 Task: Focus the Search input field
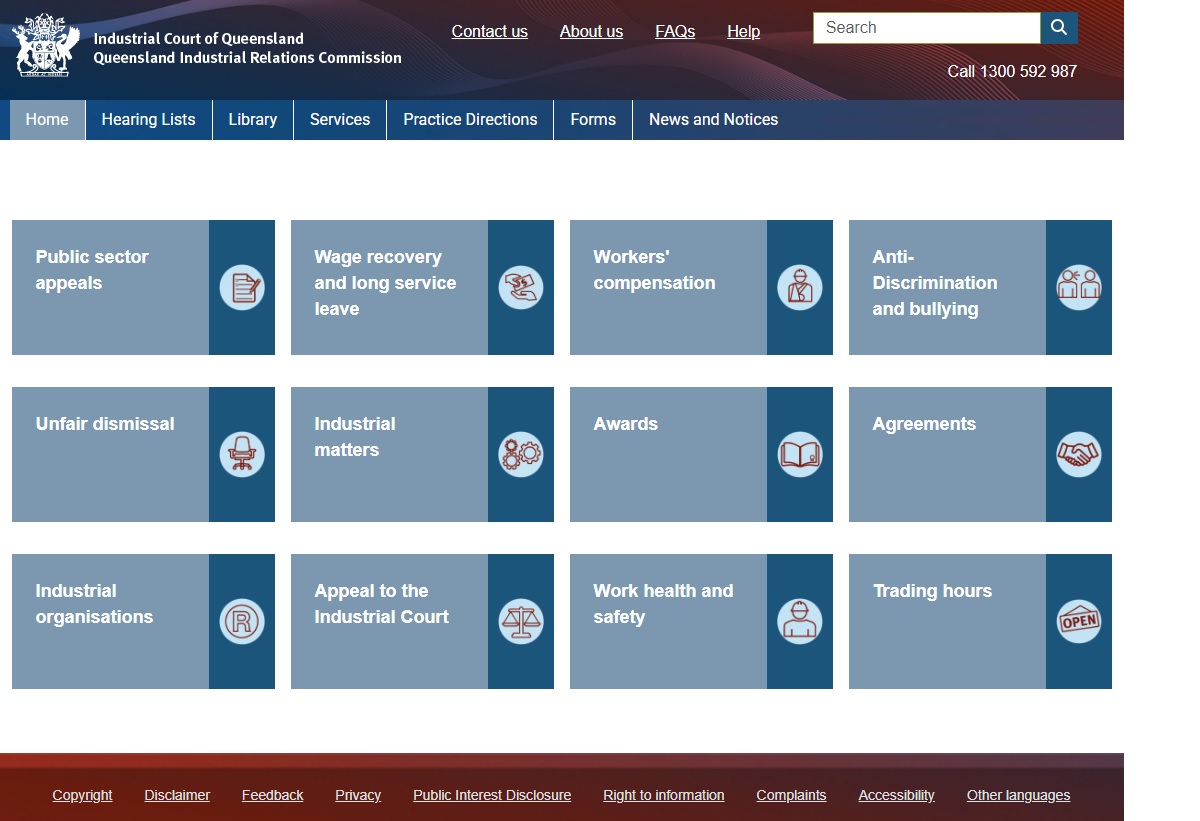tap(927, 28)
